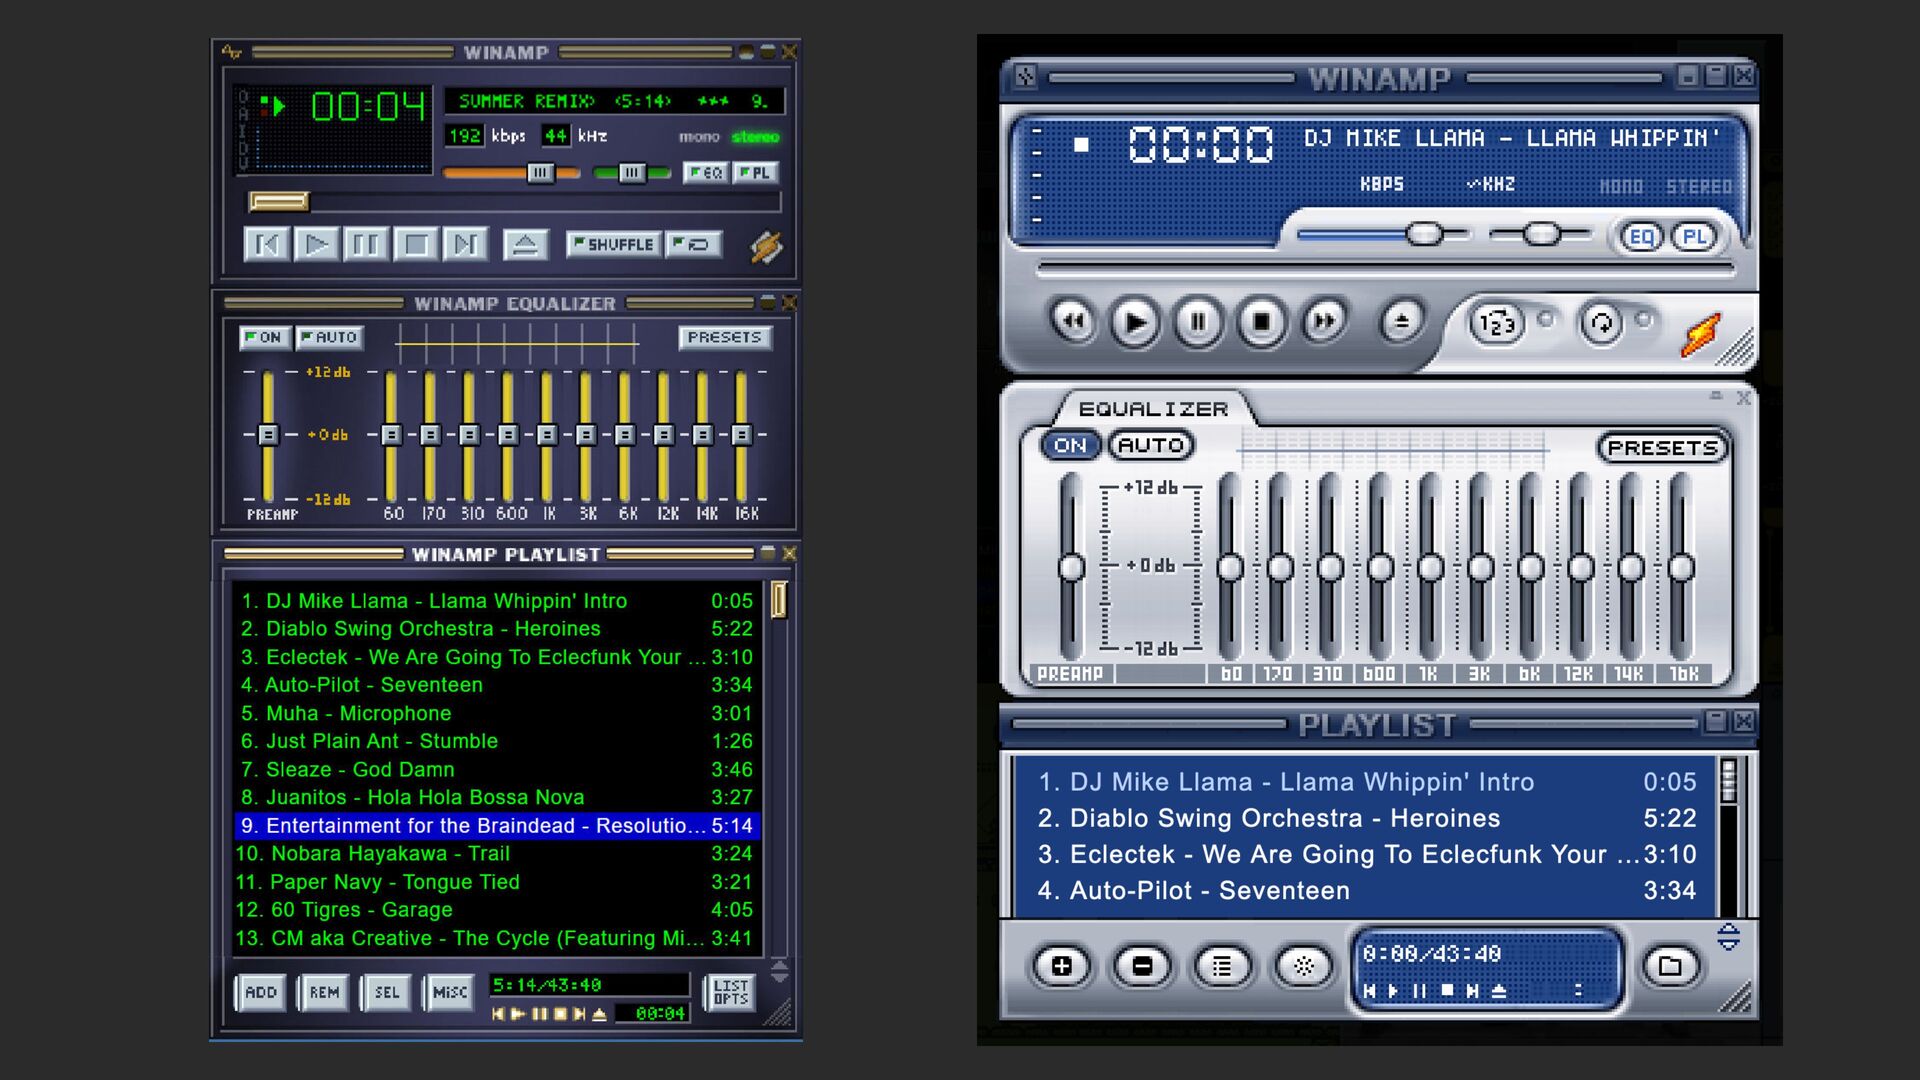Open the ADD menu in classic playlist
This screenshot has width=1920, height=1080.
point(261,992)
